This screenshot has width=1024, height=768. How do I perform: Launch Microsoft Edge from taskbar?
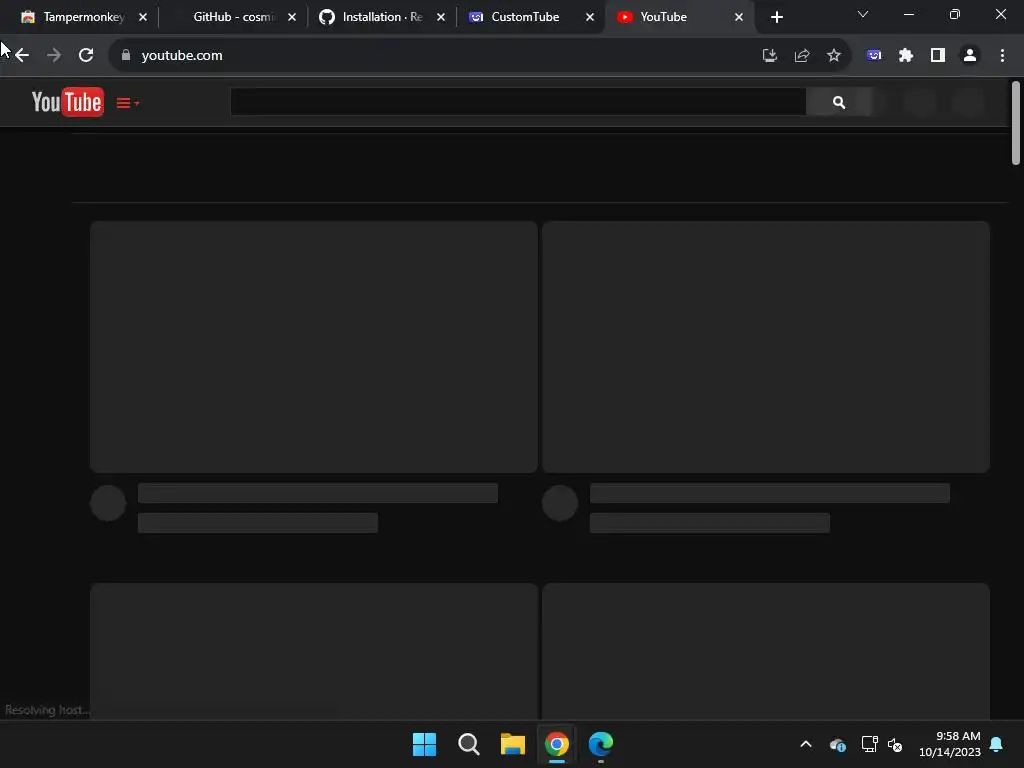coord(601,744)
